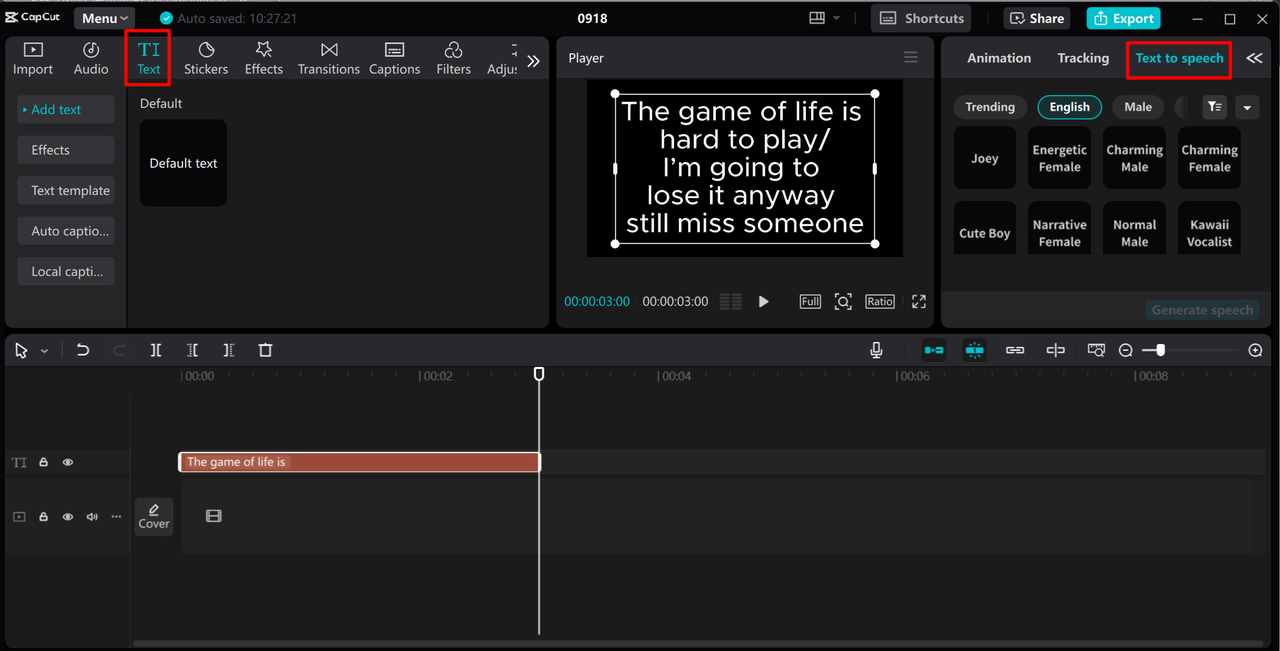Click the screenshot focus icon in Player
The height and width of the screenshot is (651, 1280).
point(843,301)
